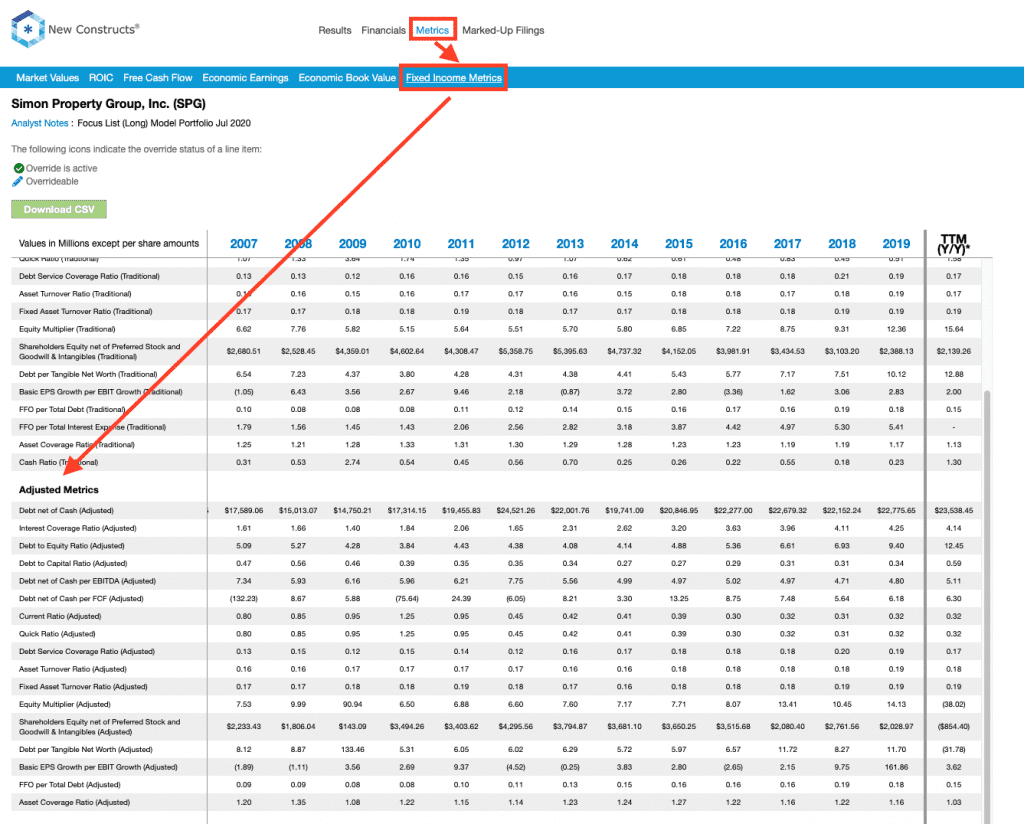Click the Simon Property Group, Inc. (SPG) heading
The image size is (1024, 824).
click(108, 104)
